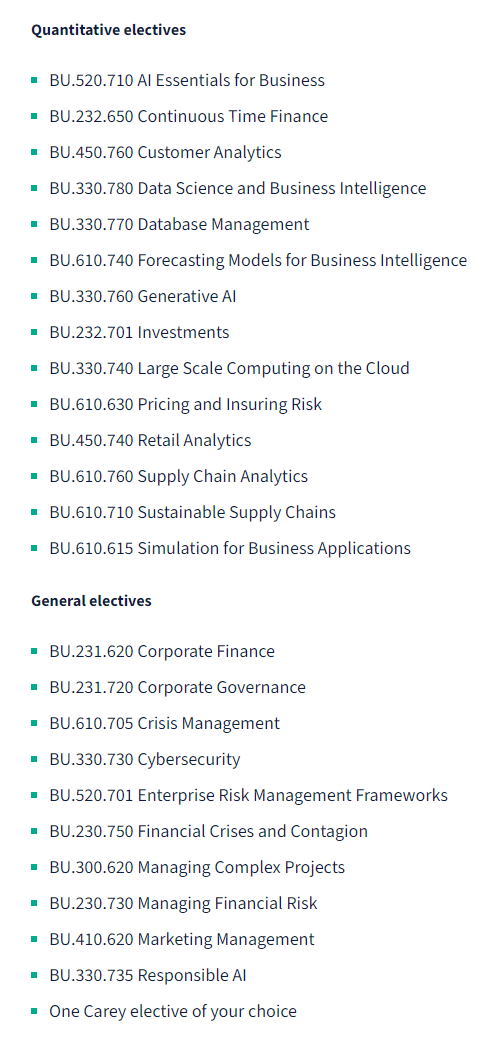Select BU.232.701 Investments listing
Viewport: 503px width, 1050px height.
coord(139,333)
